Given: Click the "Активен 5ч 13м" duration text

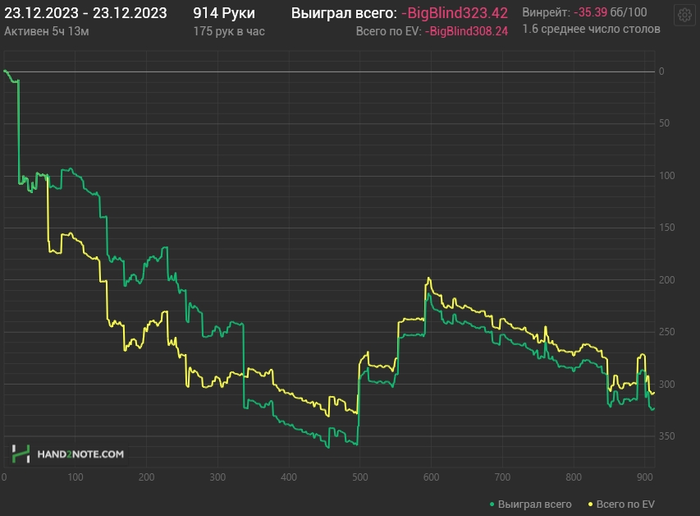Looking at the screenshot, I should pos(46,31).
